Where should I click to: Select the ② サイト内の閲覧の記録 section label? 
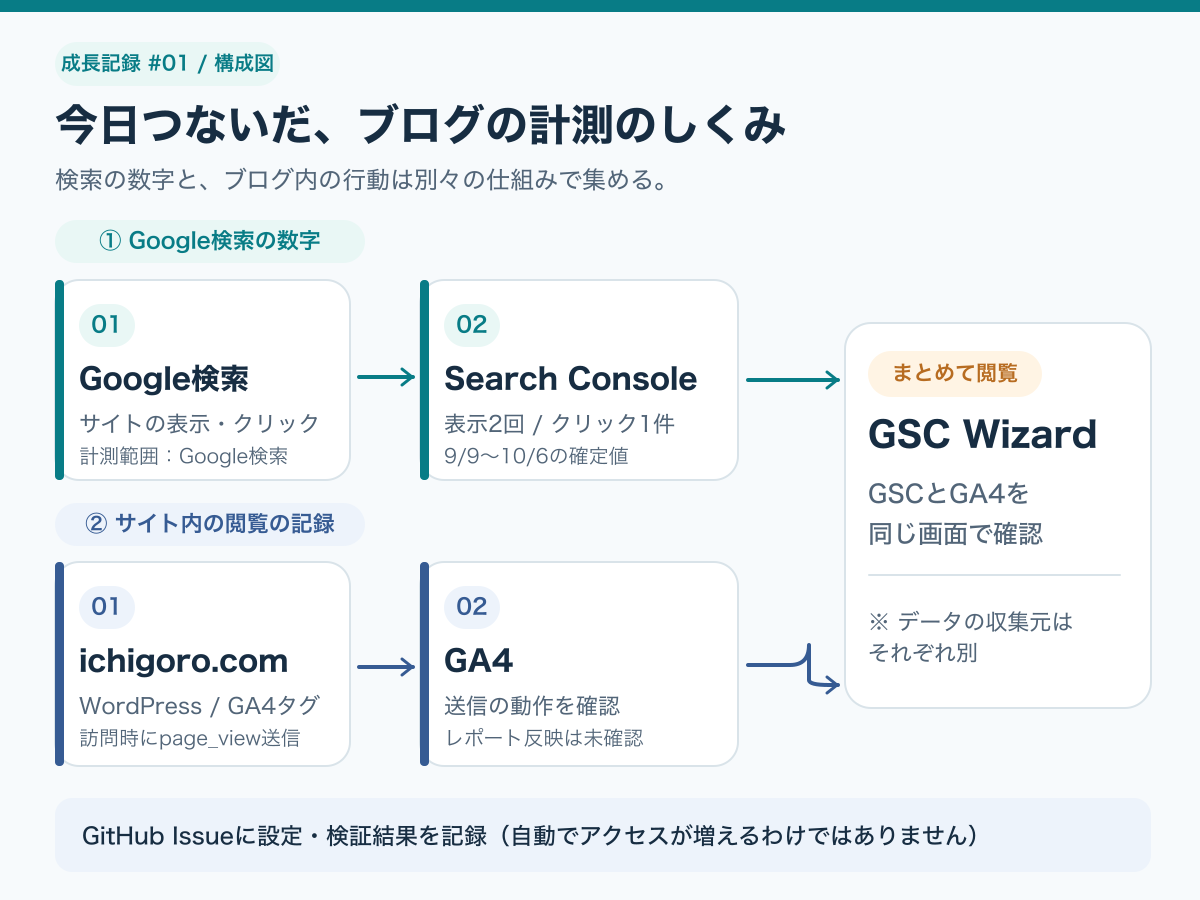209,523
